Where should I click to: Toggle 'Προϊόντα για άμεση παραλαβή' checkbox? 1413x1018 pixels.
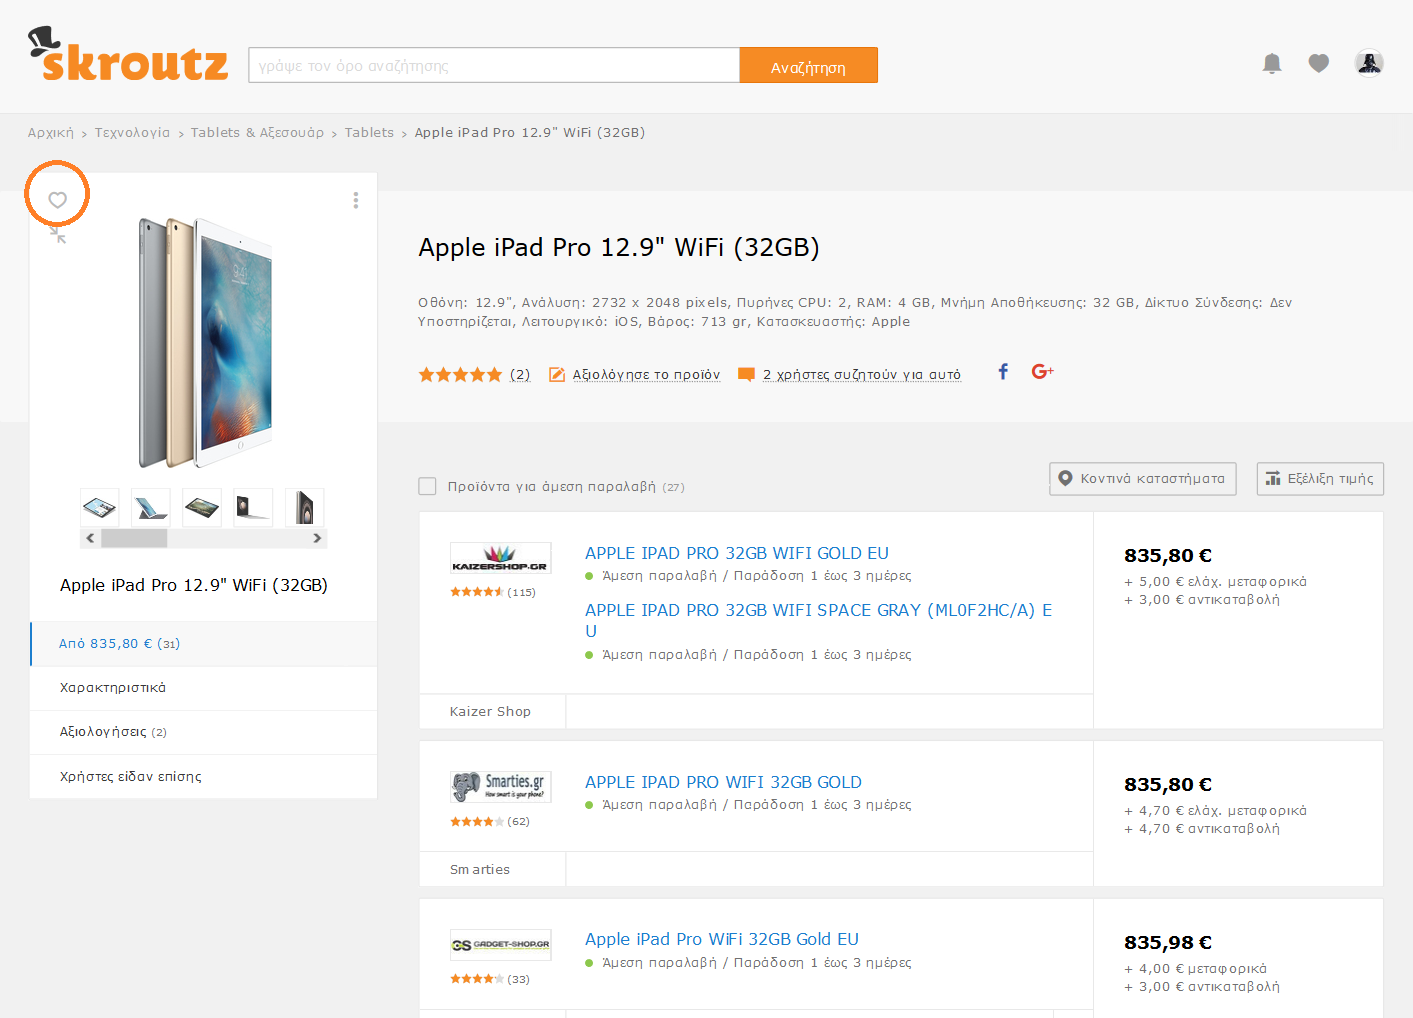click(427, 486)
